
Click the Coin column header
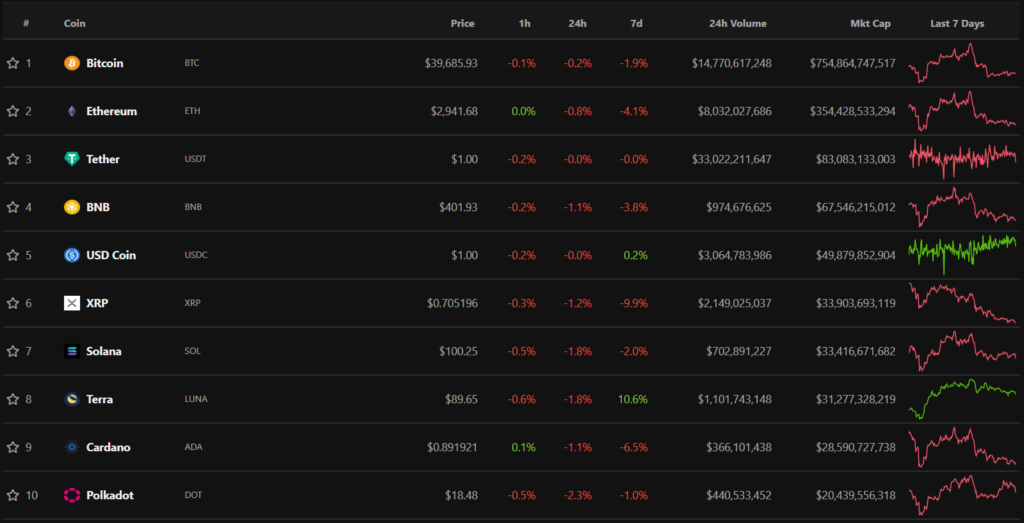click(x=74, y=23)
